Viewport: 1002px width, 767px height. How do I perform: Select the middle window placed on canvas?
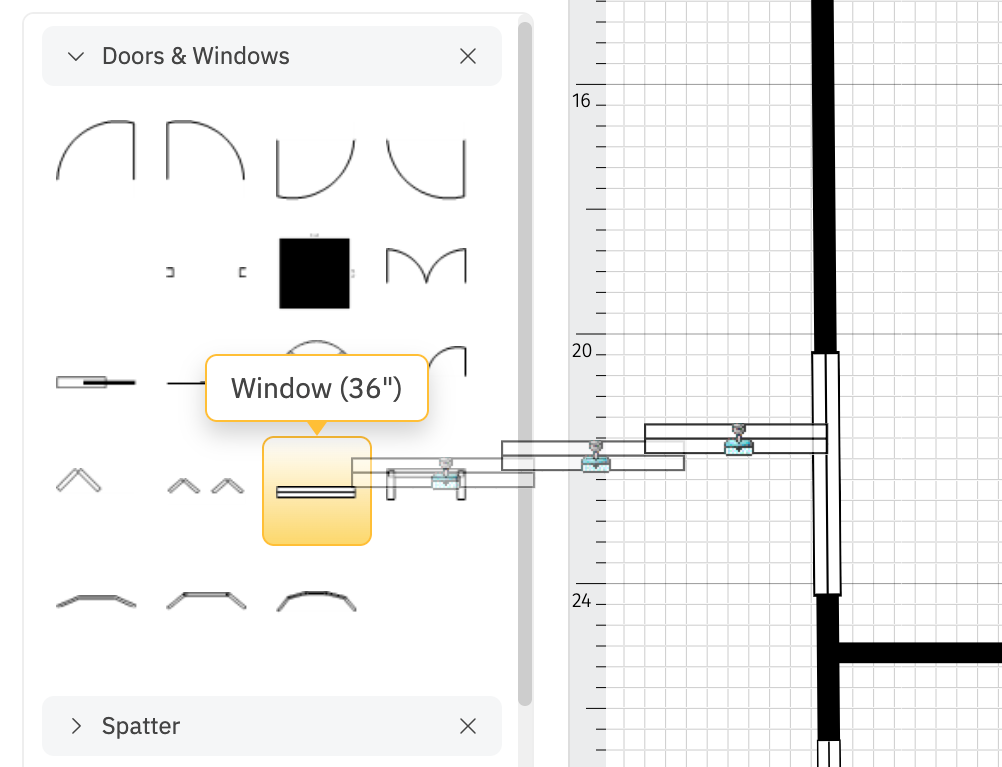pos(596,462)
